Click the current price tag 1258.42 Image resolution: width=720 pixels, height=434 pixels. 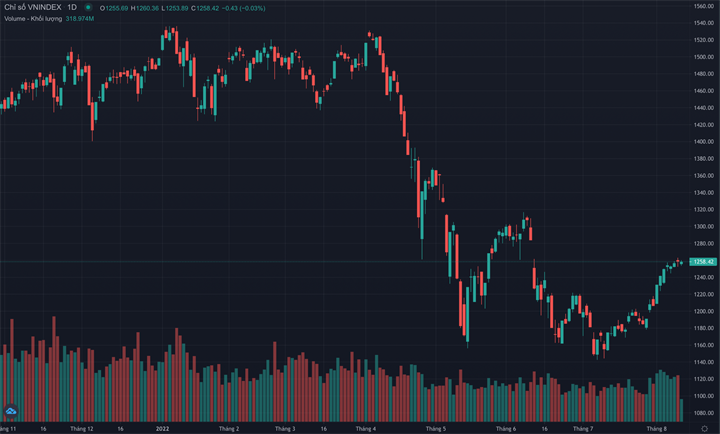(703, 262)
